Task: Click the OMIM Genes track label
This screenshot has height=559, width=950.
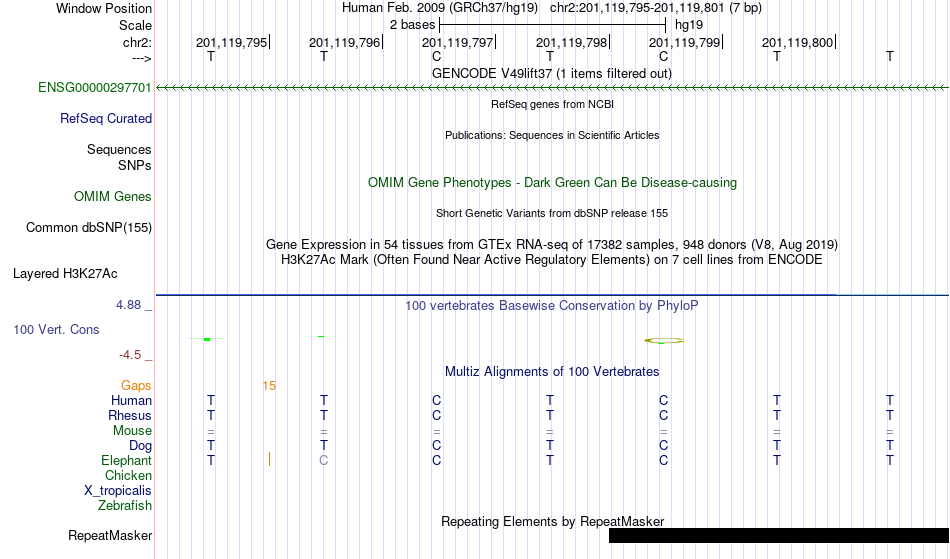Action: click(113, 197)
